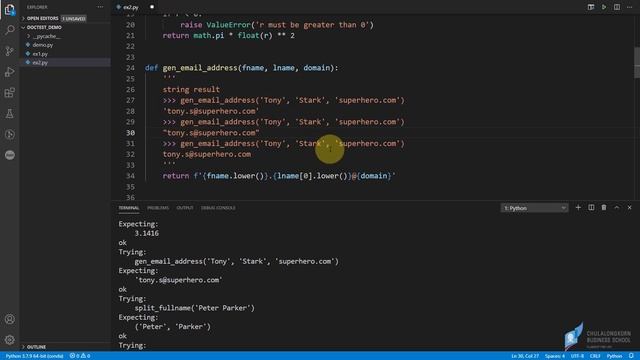Screen dimensions: 640x360
Task: Switch to the Terminal panel tab
Action: pos(129,208)
